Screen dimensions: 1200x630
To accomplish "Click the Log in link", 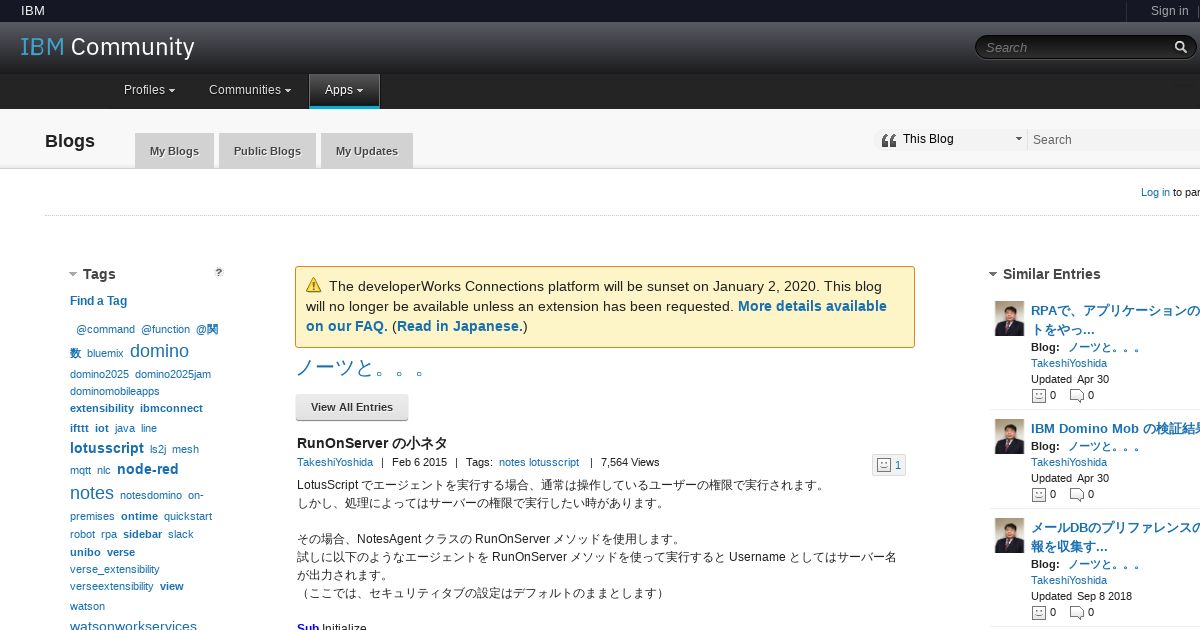I will (x=1155, y=192).
